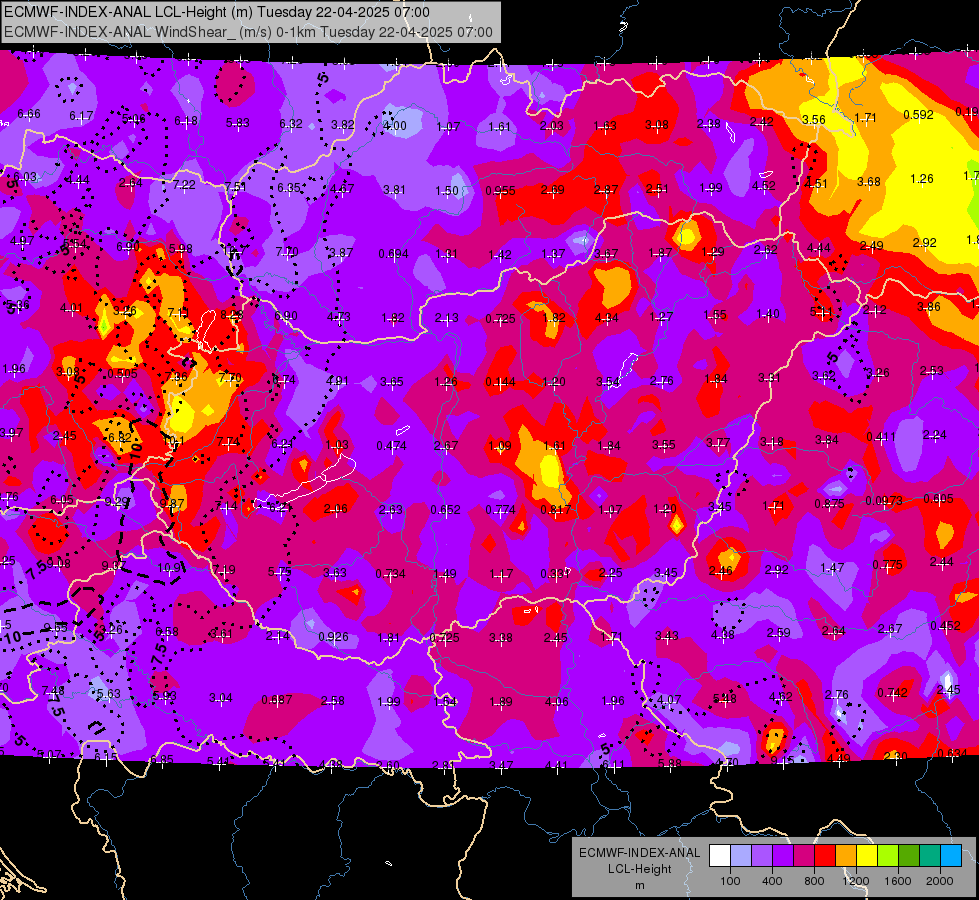Click wind shear value 5.63

point(109,693)
